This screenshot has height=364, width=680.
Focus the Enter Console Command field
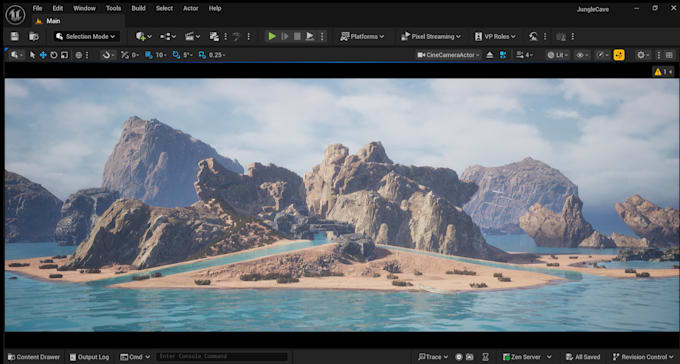click(222, 357)
